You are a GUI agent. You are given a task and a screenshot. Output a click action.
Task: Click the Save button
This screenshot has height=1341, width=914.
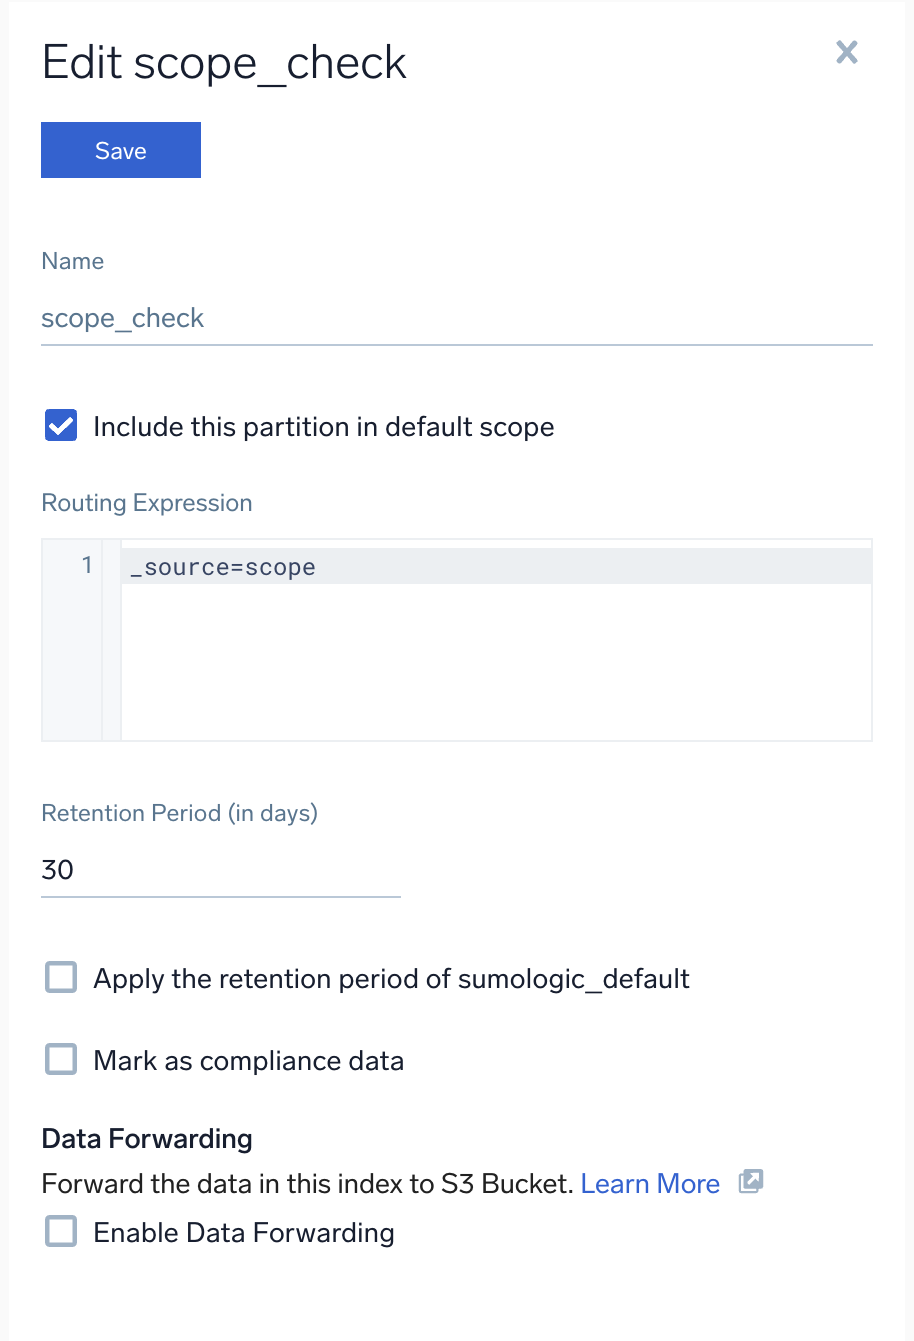[121, 150]
